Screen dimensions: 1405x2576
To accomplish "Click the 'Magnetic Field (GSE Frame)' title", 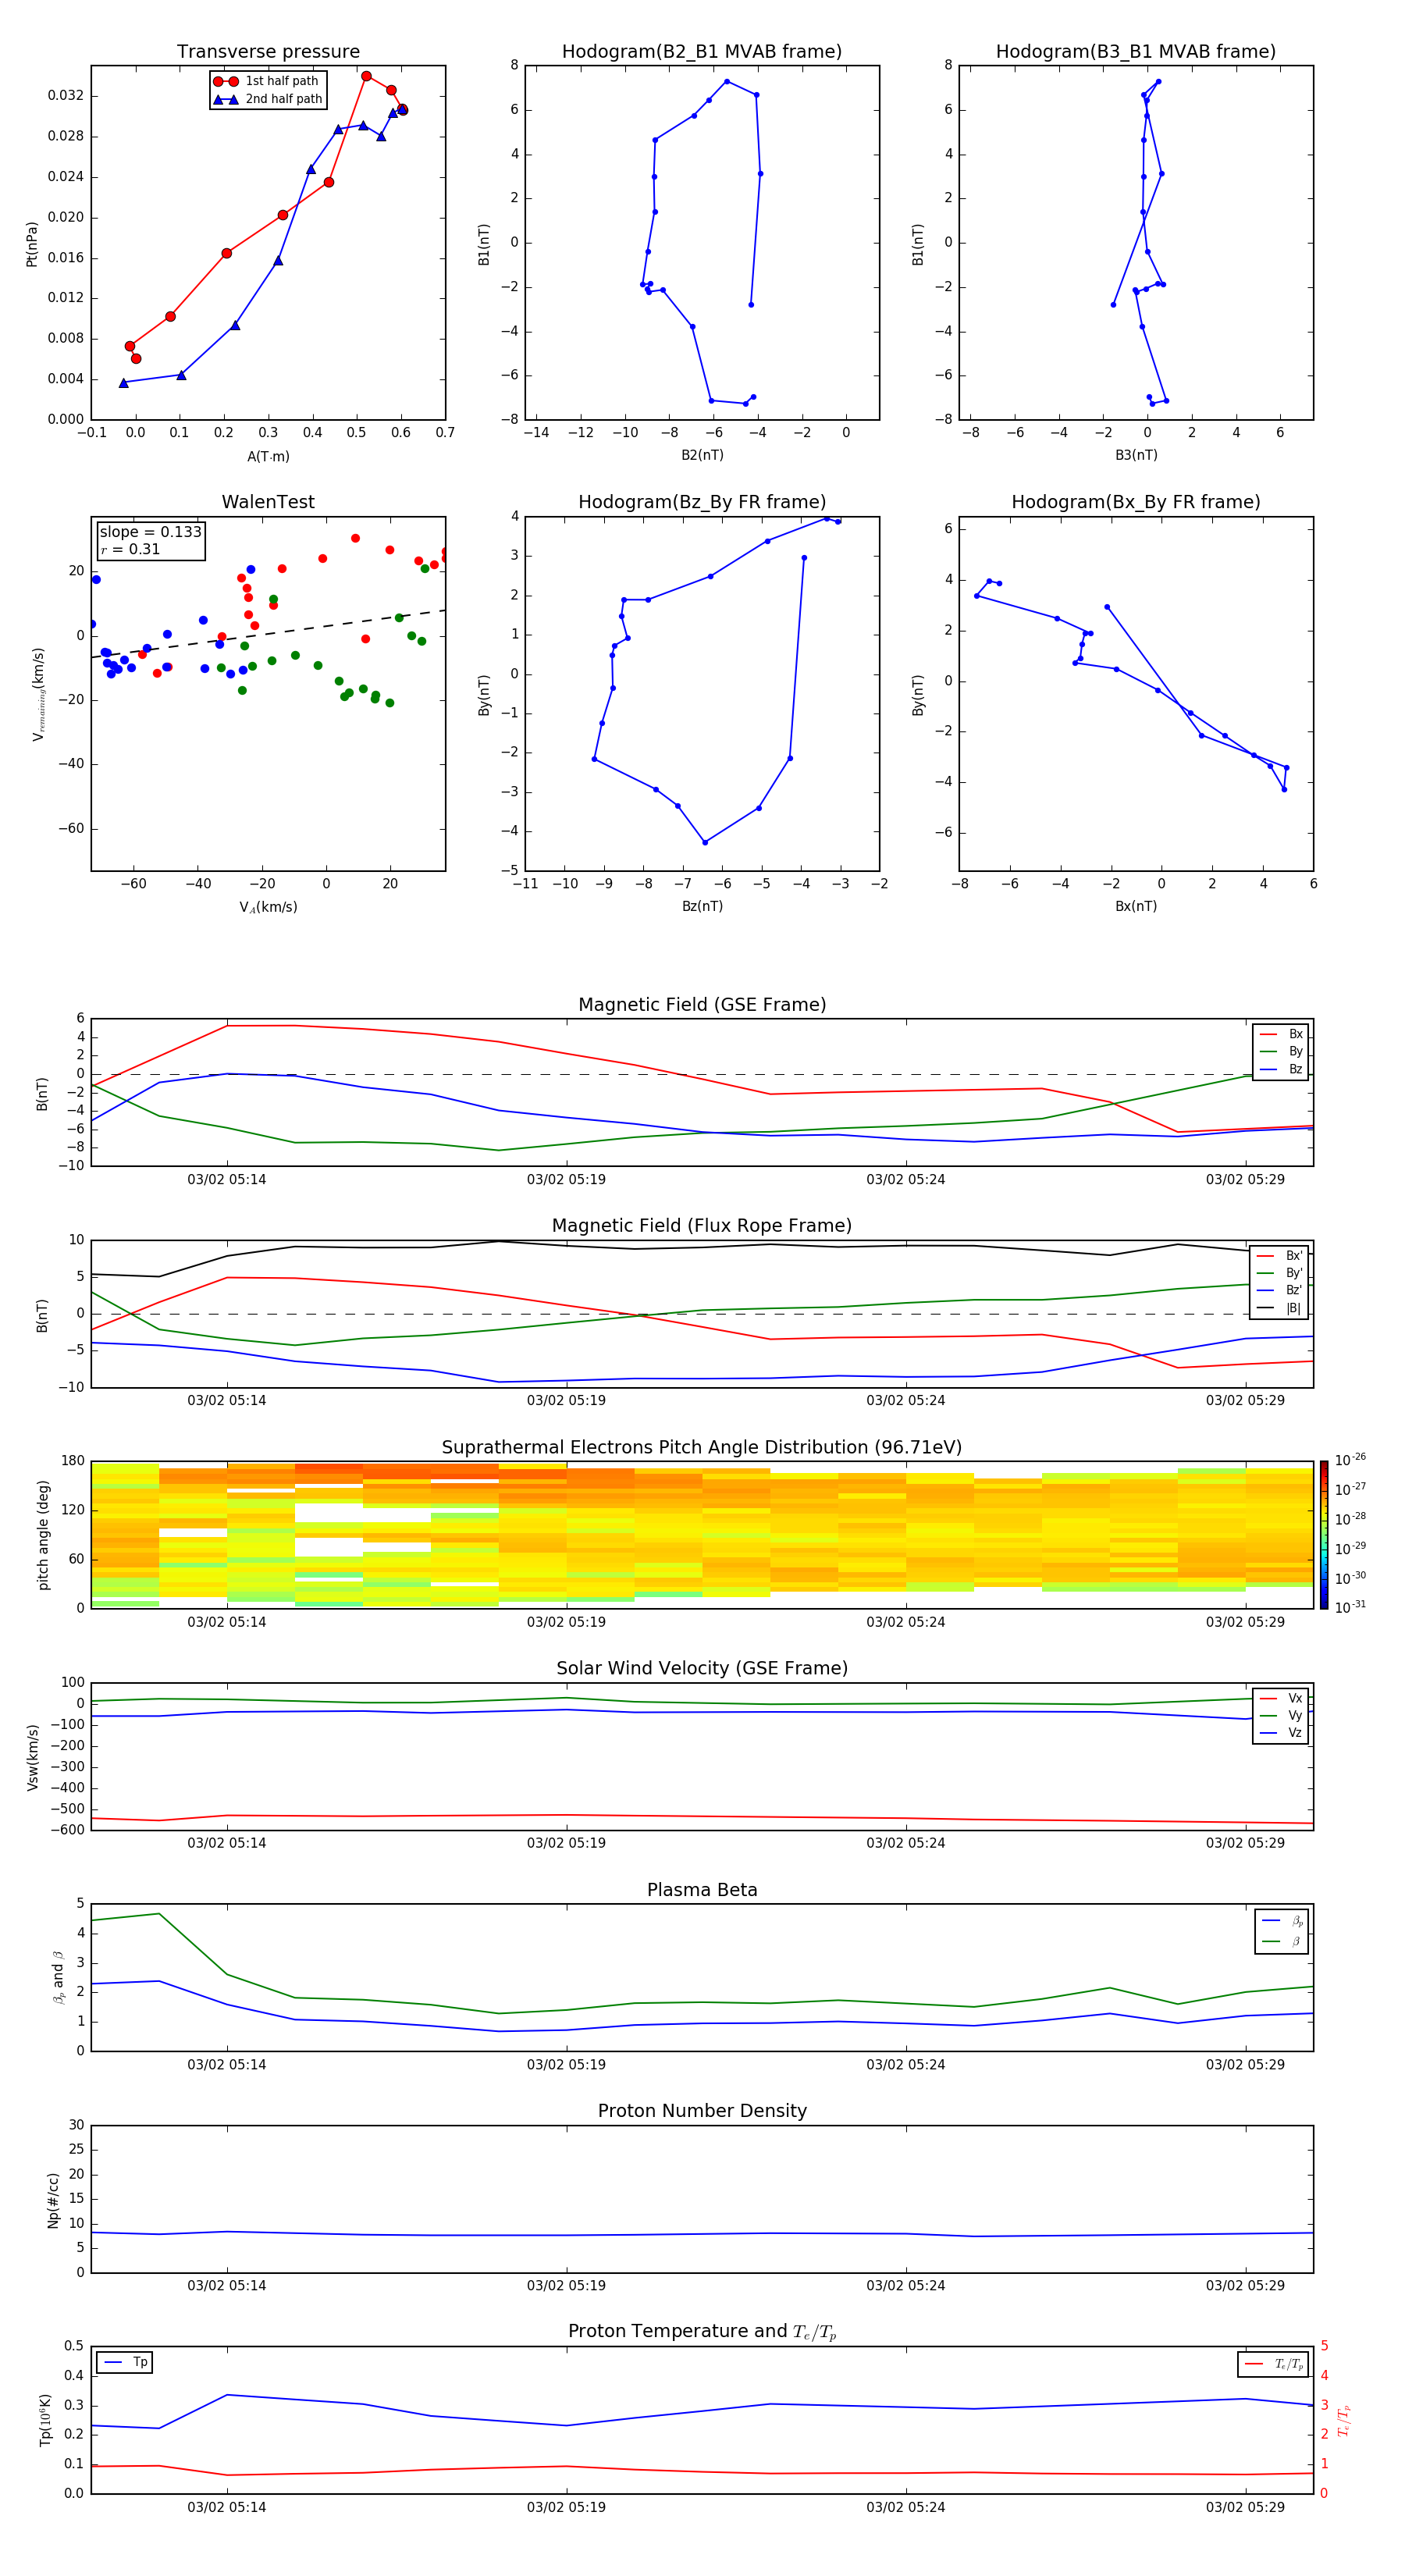I will (x=702, y=1005).
